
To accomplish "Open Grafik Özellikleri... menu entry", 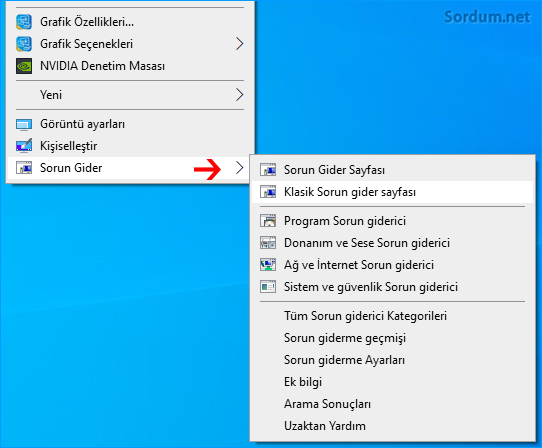I will click(130, 22).
